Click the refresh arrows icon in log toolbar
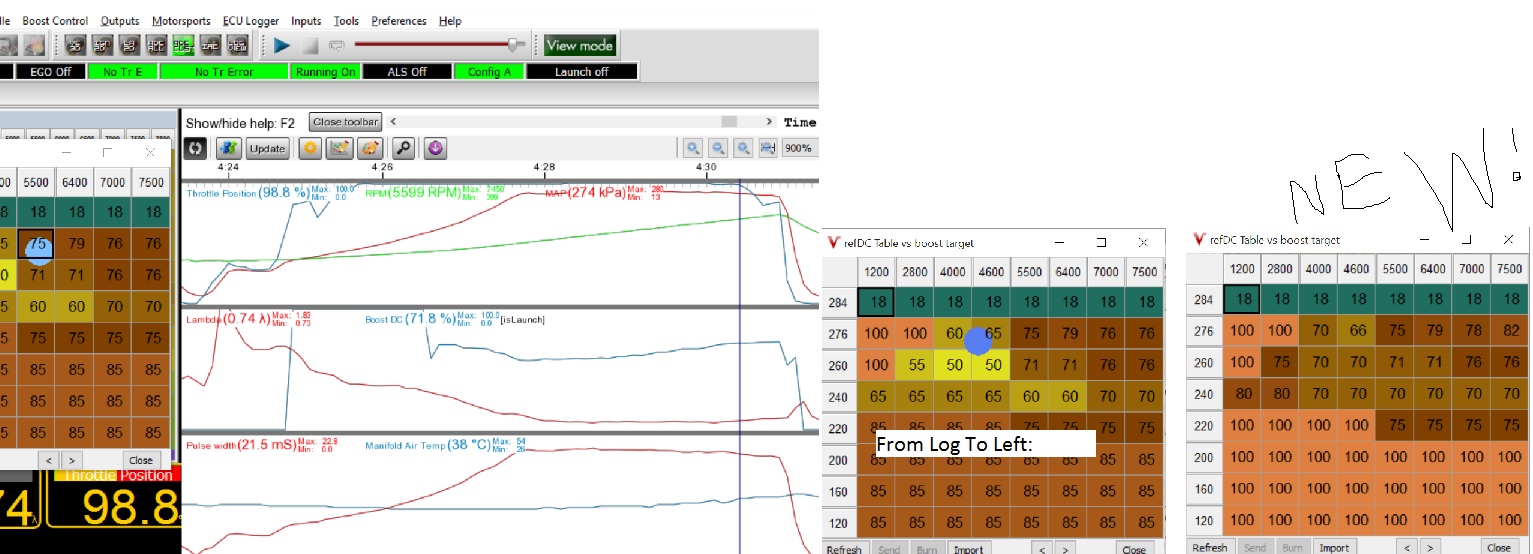Image resolution: width=1533 pixels, height=554 pixels. [196, 148]
